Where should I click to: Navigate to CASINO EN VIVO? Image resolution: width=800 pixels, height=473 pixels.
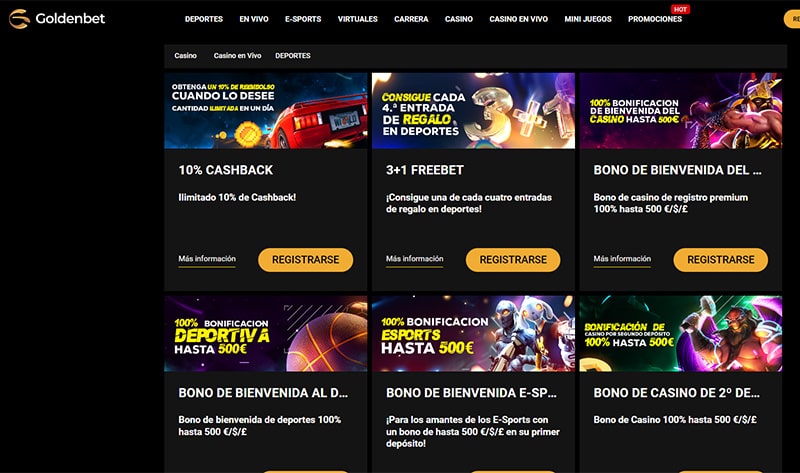click(518, 19)
